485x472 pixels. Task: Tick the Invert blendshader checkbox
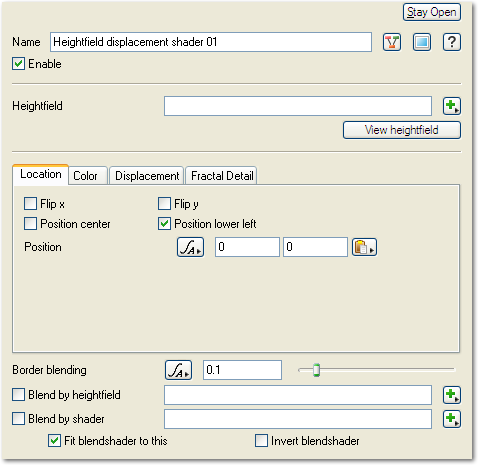[261, 441]
